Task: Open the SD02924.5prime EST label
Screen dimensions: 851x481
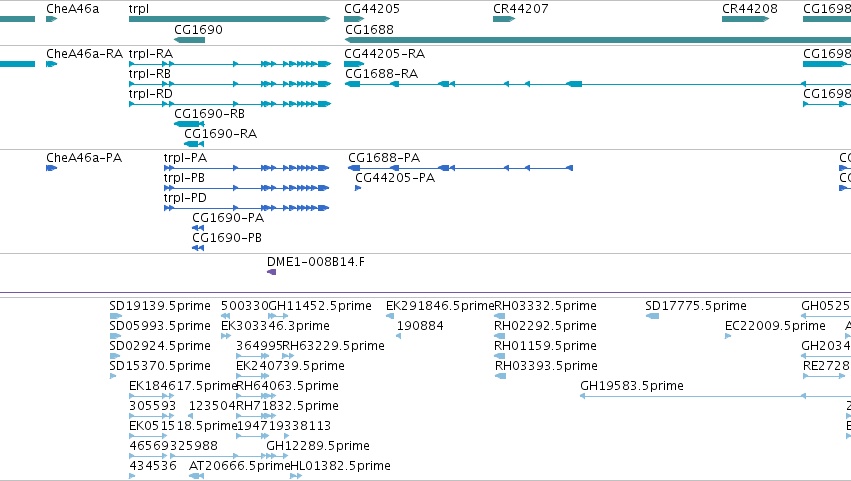Action: pos(160,346)
